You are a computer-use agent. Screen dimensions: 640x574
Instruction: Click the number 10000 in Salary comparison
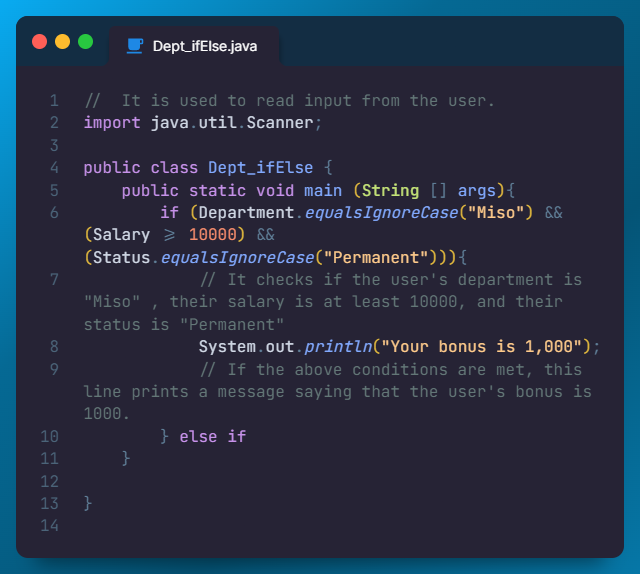tap(213, 235)
